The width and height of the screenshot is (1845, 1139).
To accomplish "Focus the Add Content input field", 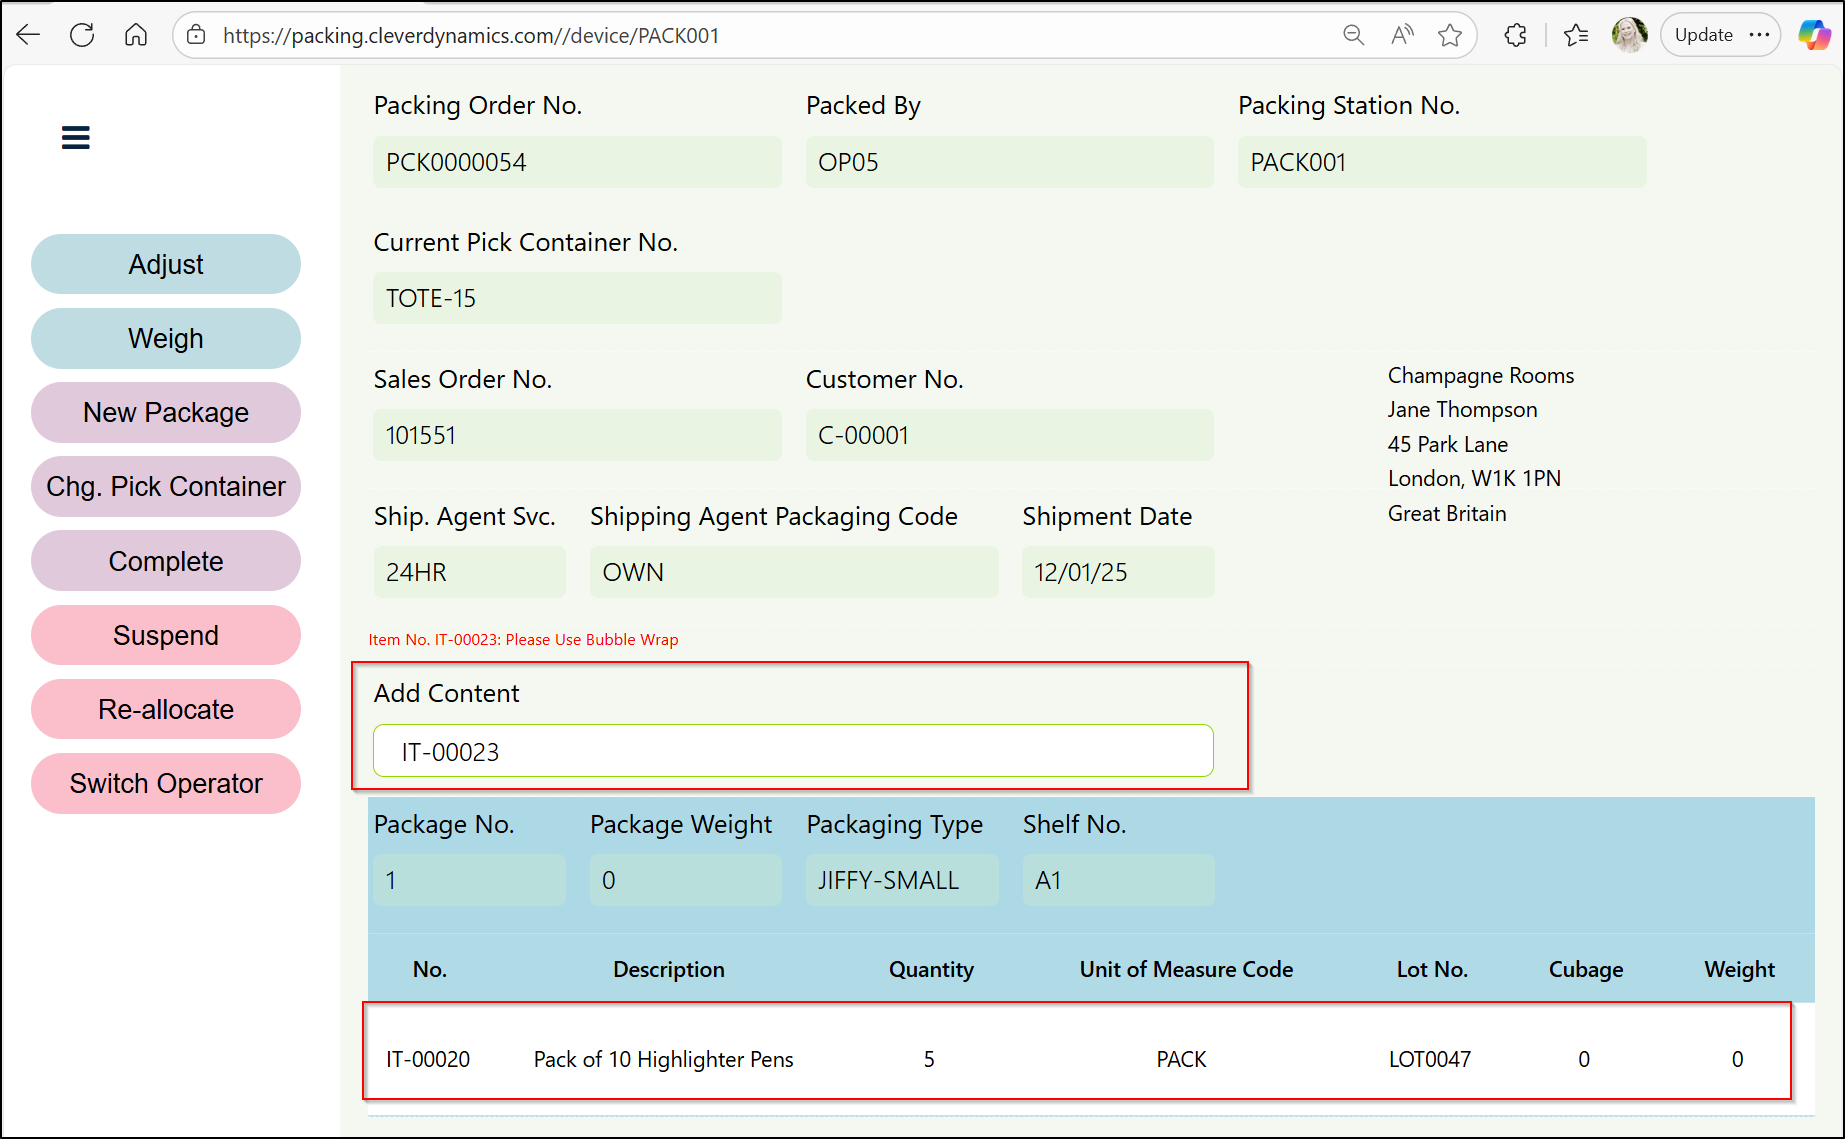I will tap(793, 751).
